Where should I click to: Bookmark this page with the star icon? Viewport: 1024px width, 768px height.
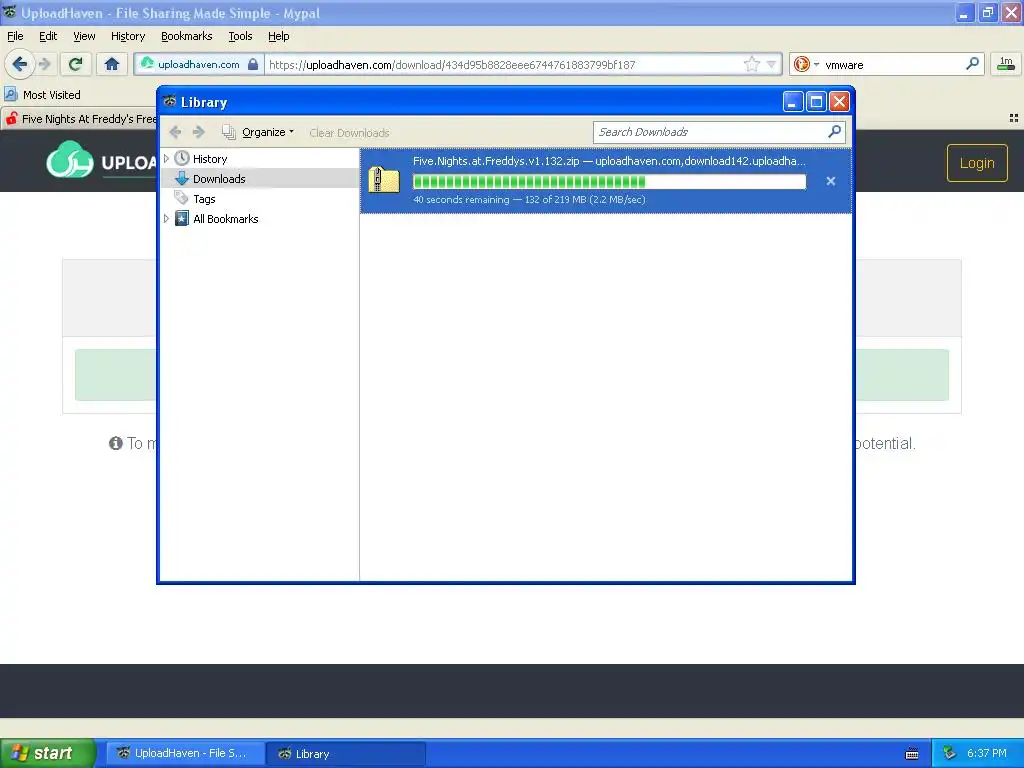752,64
